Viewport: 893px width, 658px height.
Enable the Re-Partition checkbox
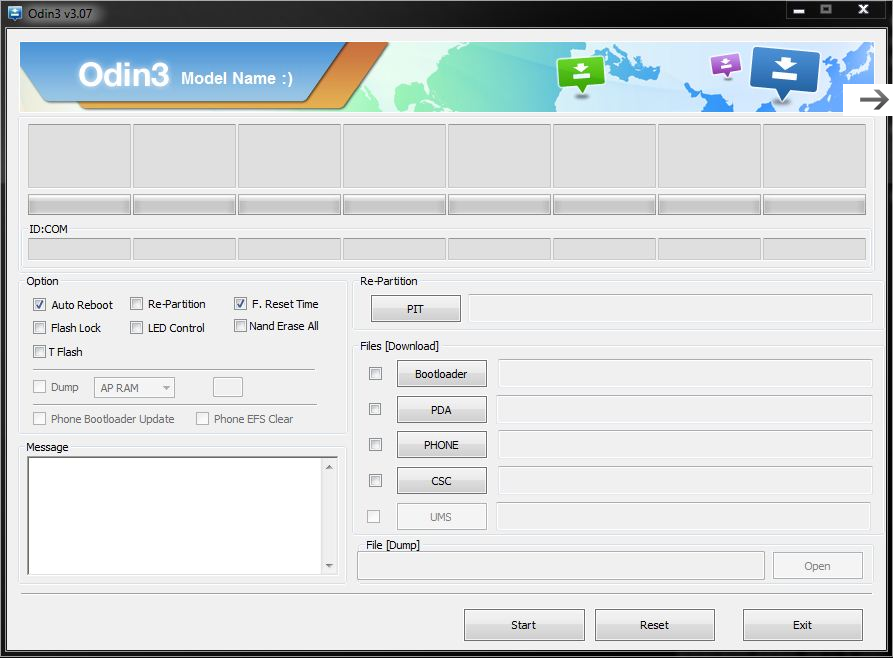click(136, 304)
